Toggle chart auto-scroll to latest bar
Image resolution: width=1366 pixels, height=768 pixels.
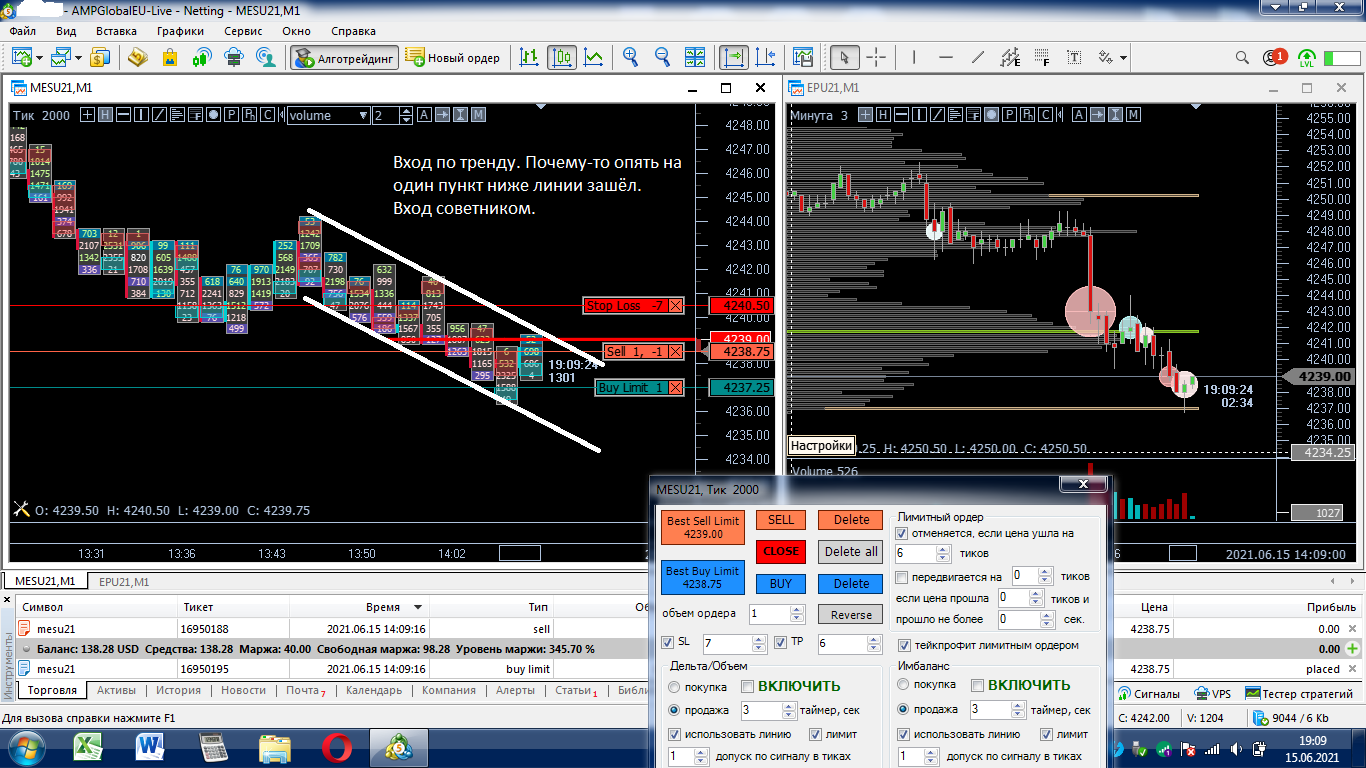(x=733, y=57)
